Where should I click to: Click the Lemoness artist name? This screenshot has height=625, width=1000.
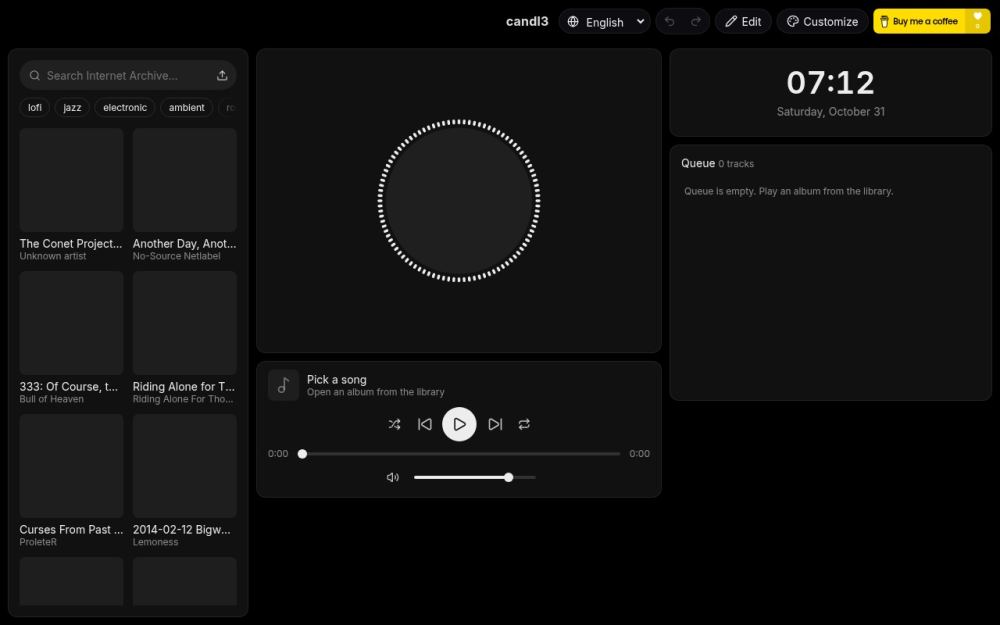(x=156, y=541)
